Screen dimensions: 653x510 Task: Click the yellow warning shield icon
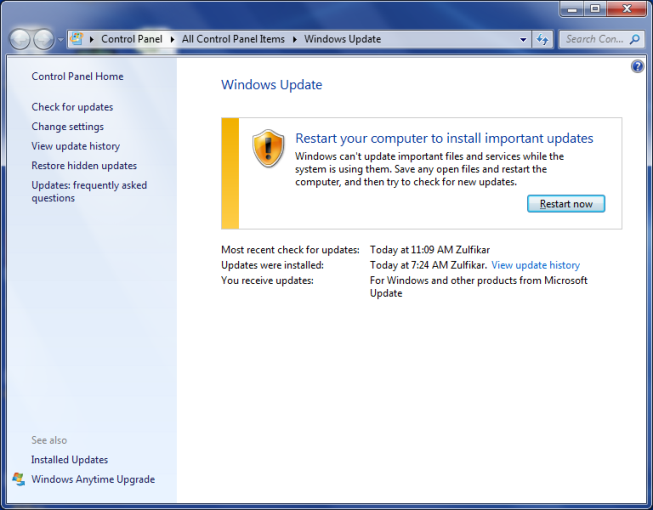tap(268, 148)
